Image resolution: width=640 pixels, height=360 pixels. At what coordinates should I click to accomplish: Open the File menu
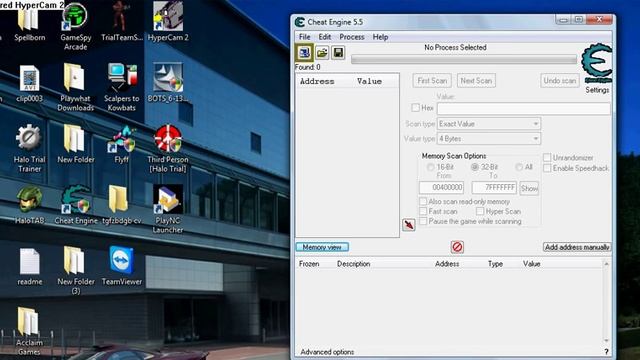coord(304,37)
